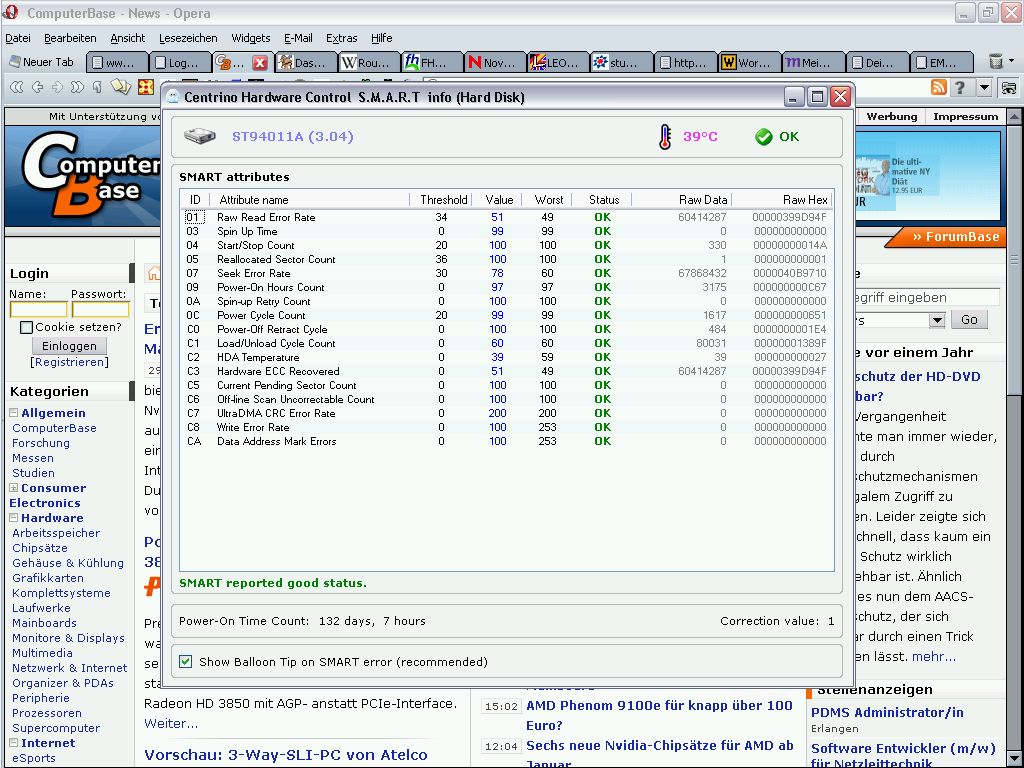1024x768 pixels.
Task: Open the search scope dropdown beside Go
Action: tap(937, 320)
